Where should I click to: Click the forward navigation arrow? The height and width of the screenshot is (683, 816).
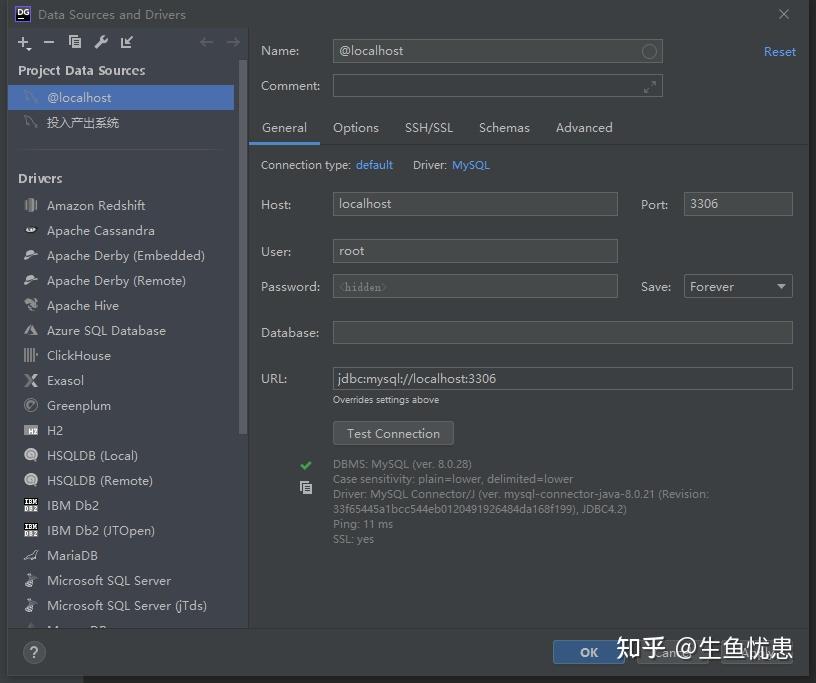coord(233,42)
